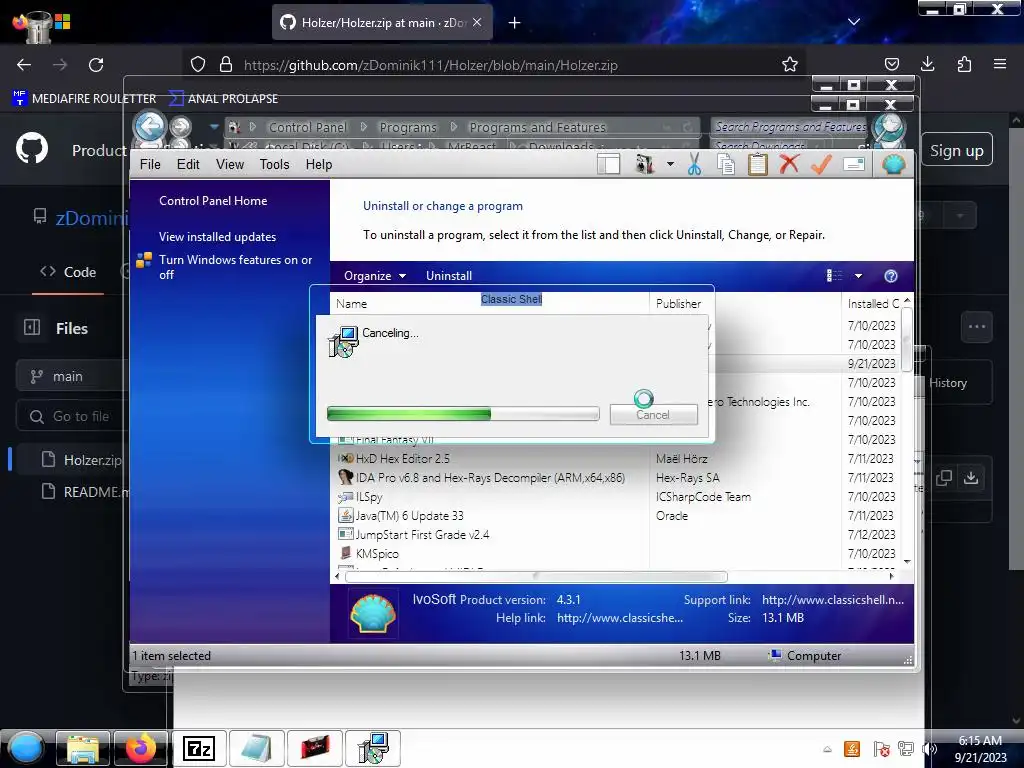Open the View menu
Screen dimensions: 1024x768
click(230, 165)
